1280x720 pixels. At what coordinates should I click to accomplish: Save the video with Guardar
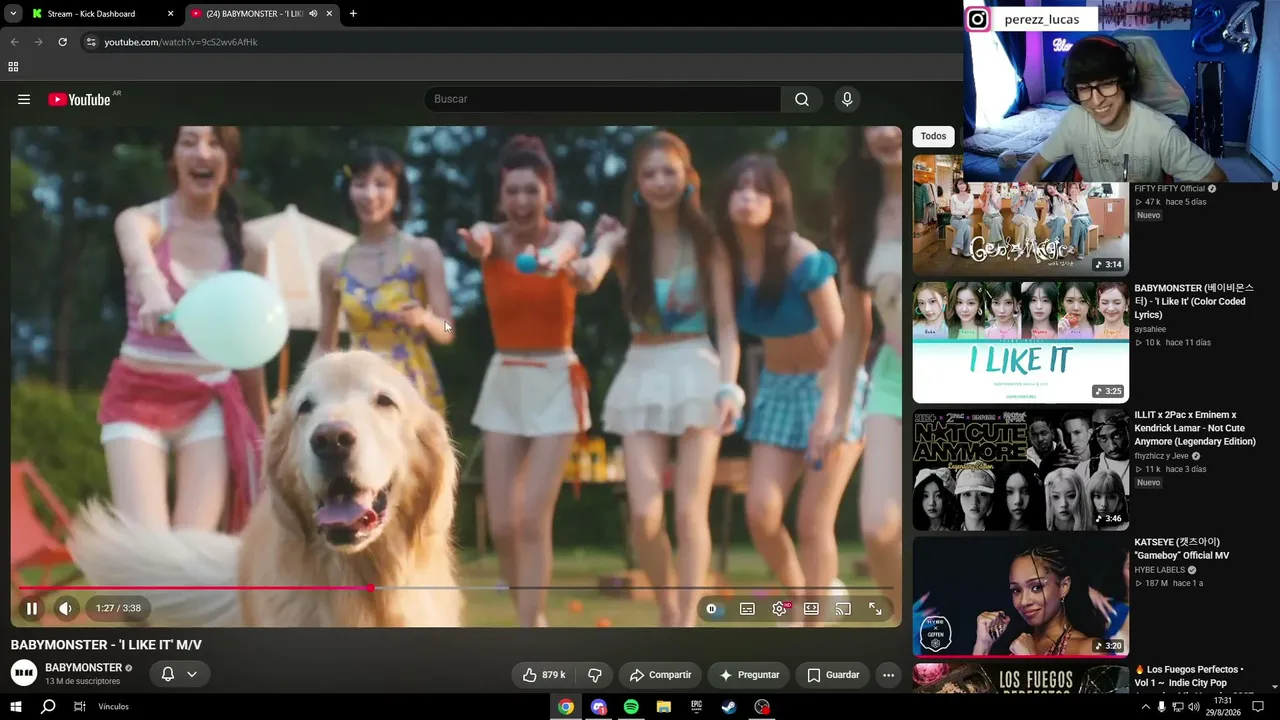[833, 675]
